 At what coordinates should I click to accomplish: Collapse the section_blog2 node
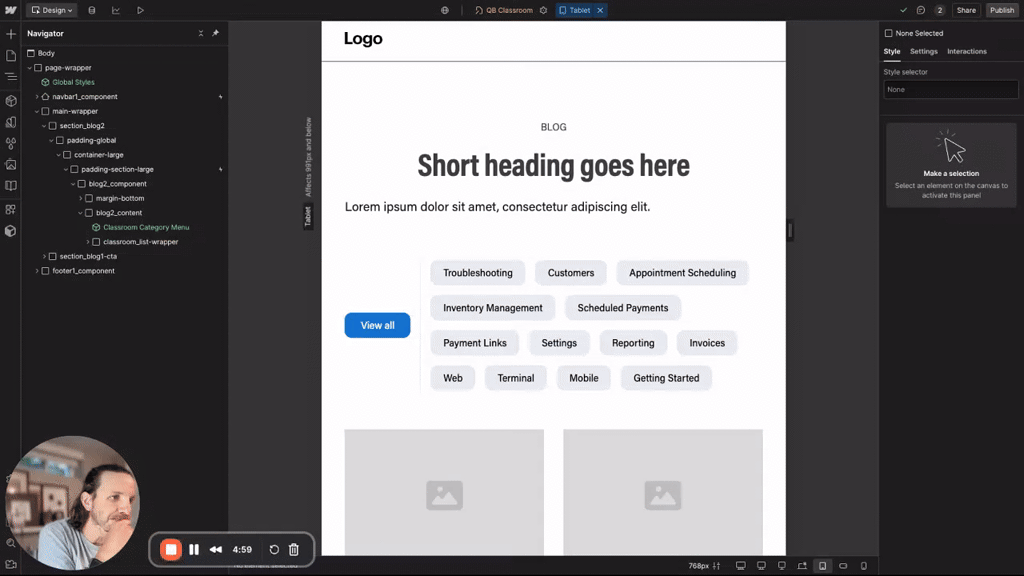(x=44, y=126)
